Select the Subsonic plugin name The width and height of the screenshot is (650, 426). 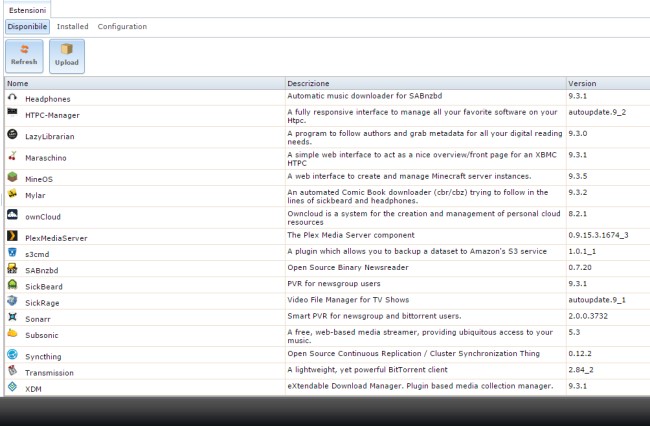pyautogui.click(x=42, y=335)
